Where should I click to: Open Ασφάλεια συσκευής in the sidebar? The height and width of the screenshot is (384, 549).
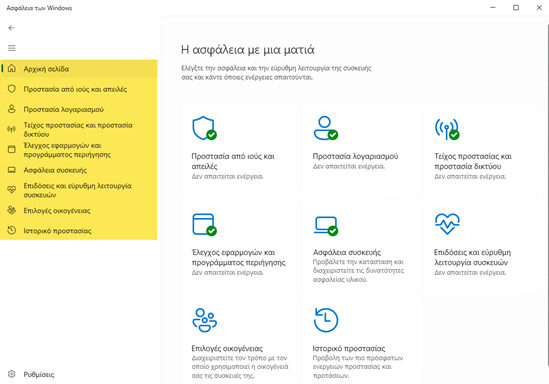(x=79, y=170)
